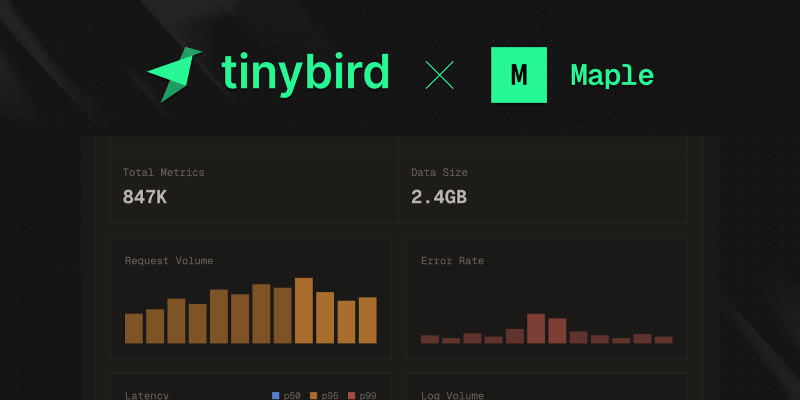This screenshot has width=800, height=400.
Task: Click the green X separator between logos
Action: tap(439, 75)
